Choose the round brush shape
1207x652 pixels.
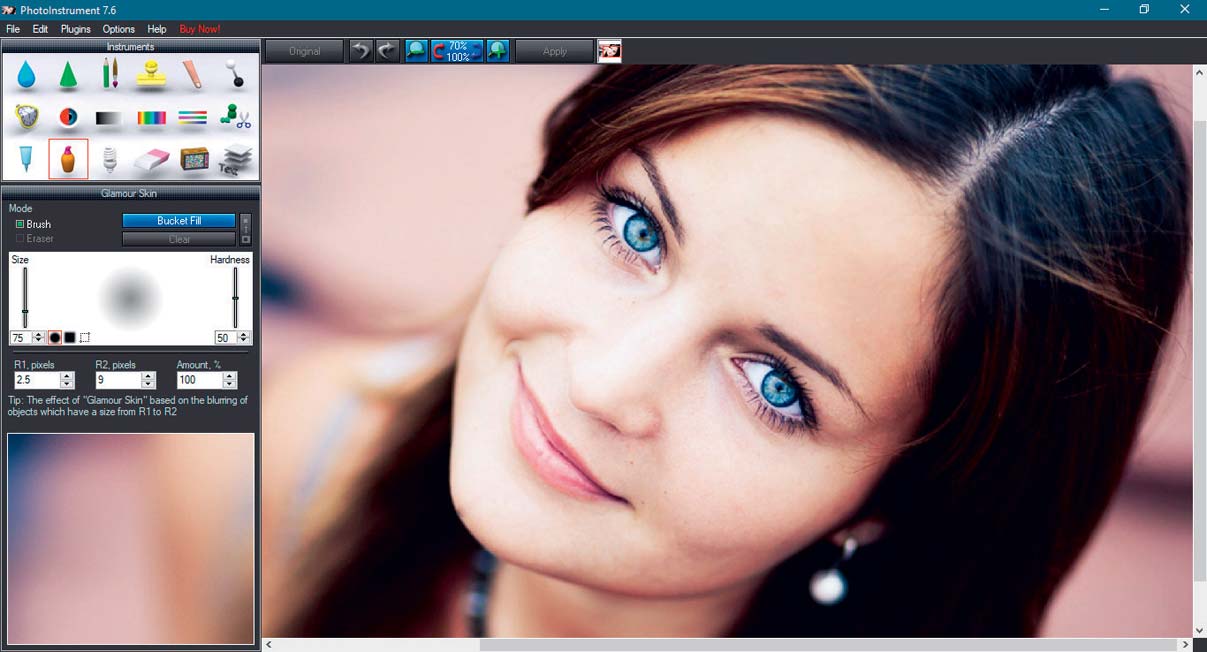(x=55, y=338)
